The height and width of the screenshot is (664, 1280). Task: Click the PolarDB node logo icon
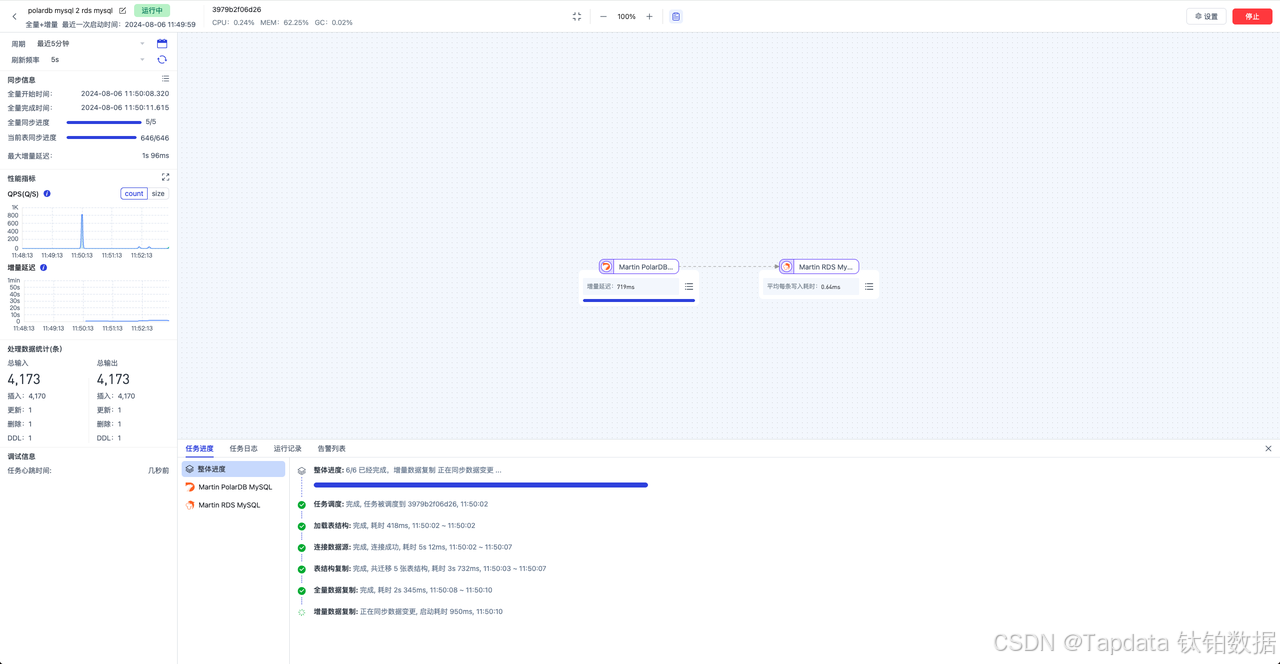point(606,267)
